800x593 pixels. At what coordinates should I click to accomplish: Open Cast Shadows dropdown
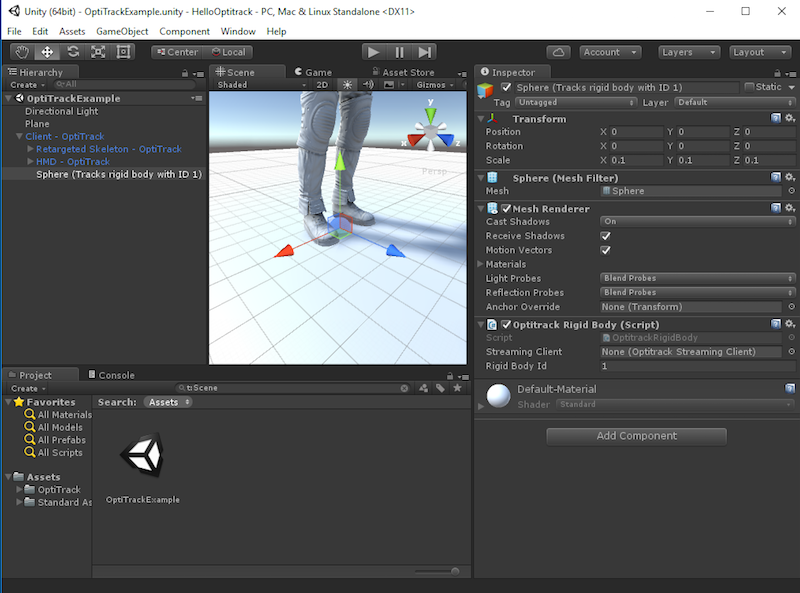coord(697,221)
